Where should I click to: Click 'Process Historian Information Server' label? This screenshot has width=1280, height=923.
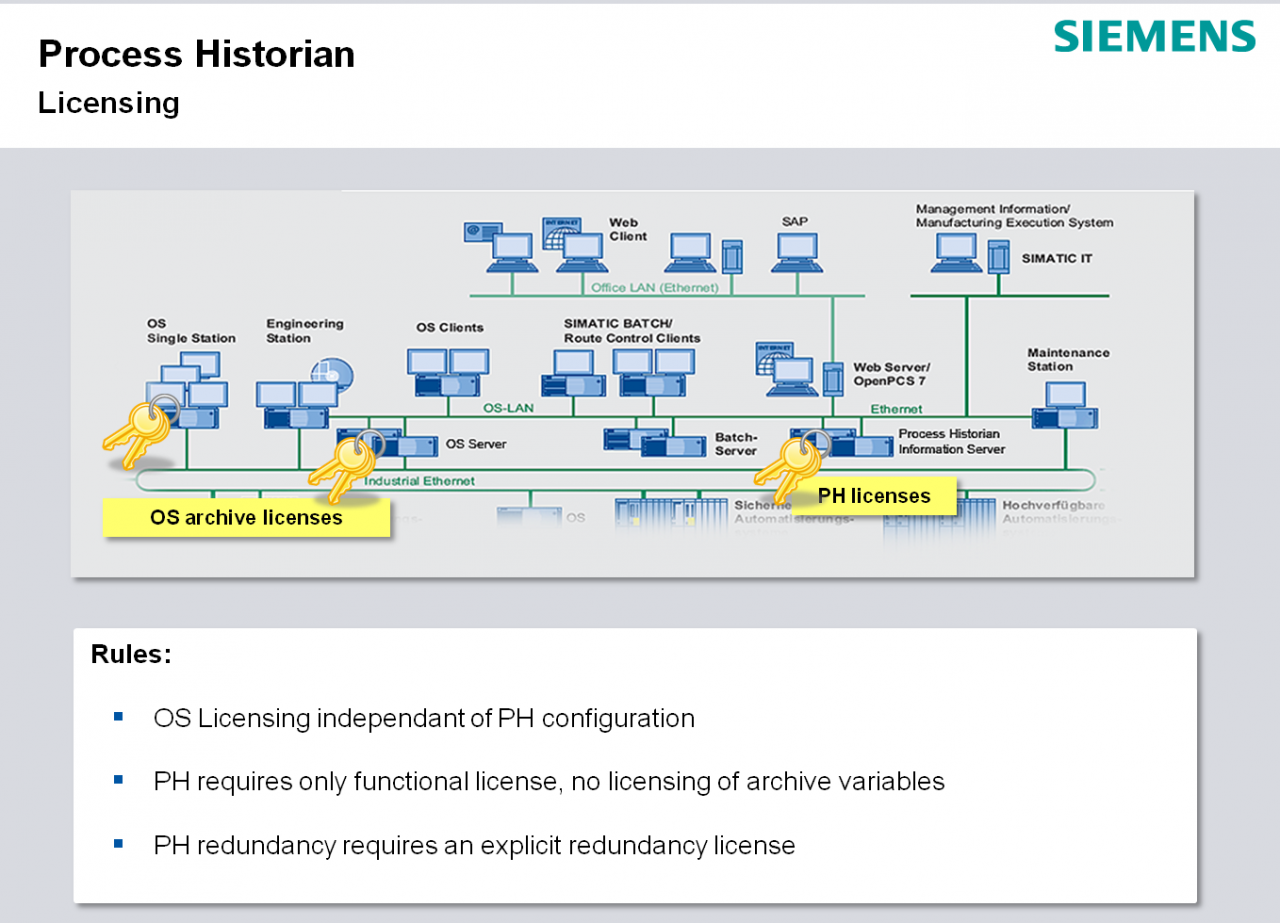pyautogui.click(x=950, y=441)
